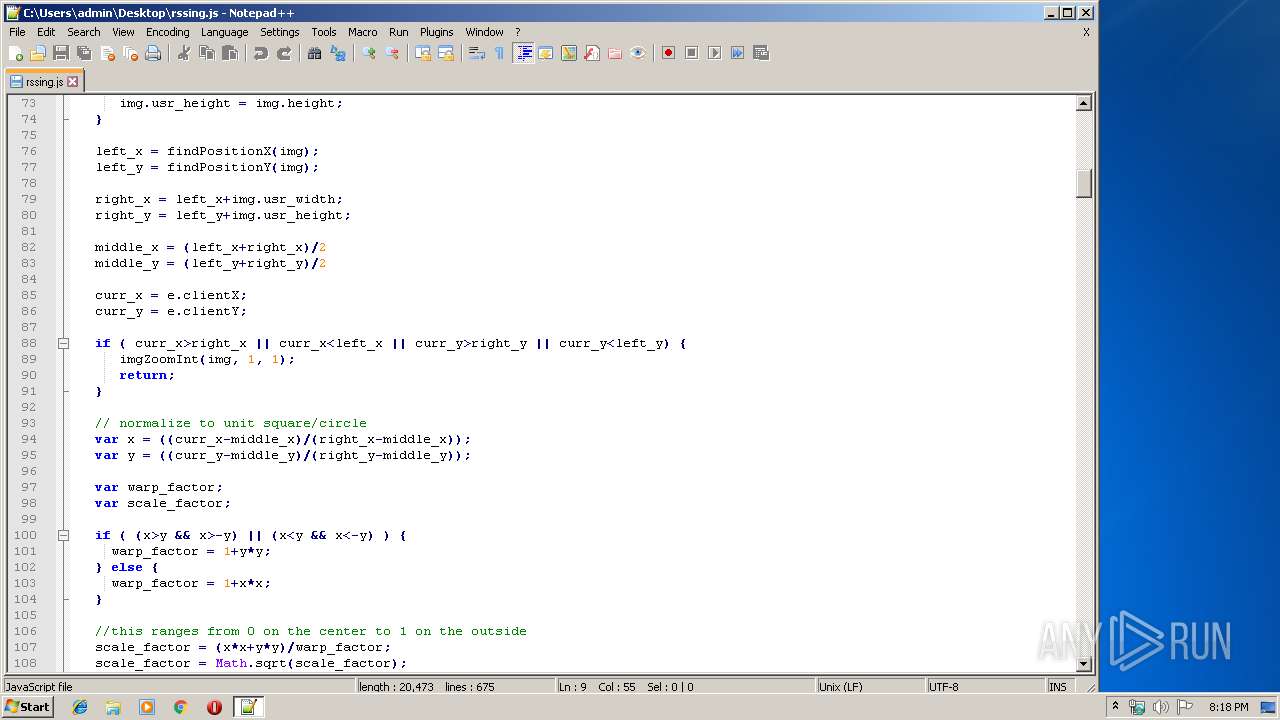Screen dimensions: 1280x720
Task: Open the Language menu
Action: 224,32
